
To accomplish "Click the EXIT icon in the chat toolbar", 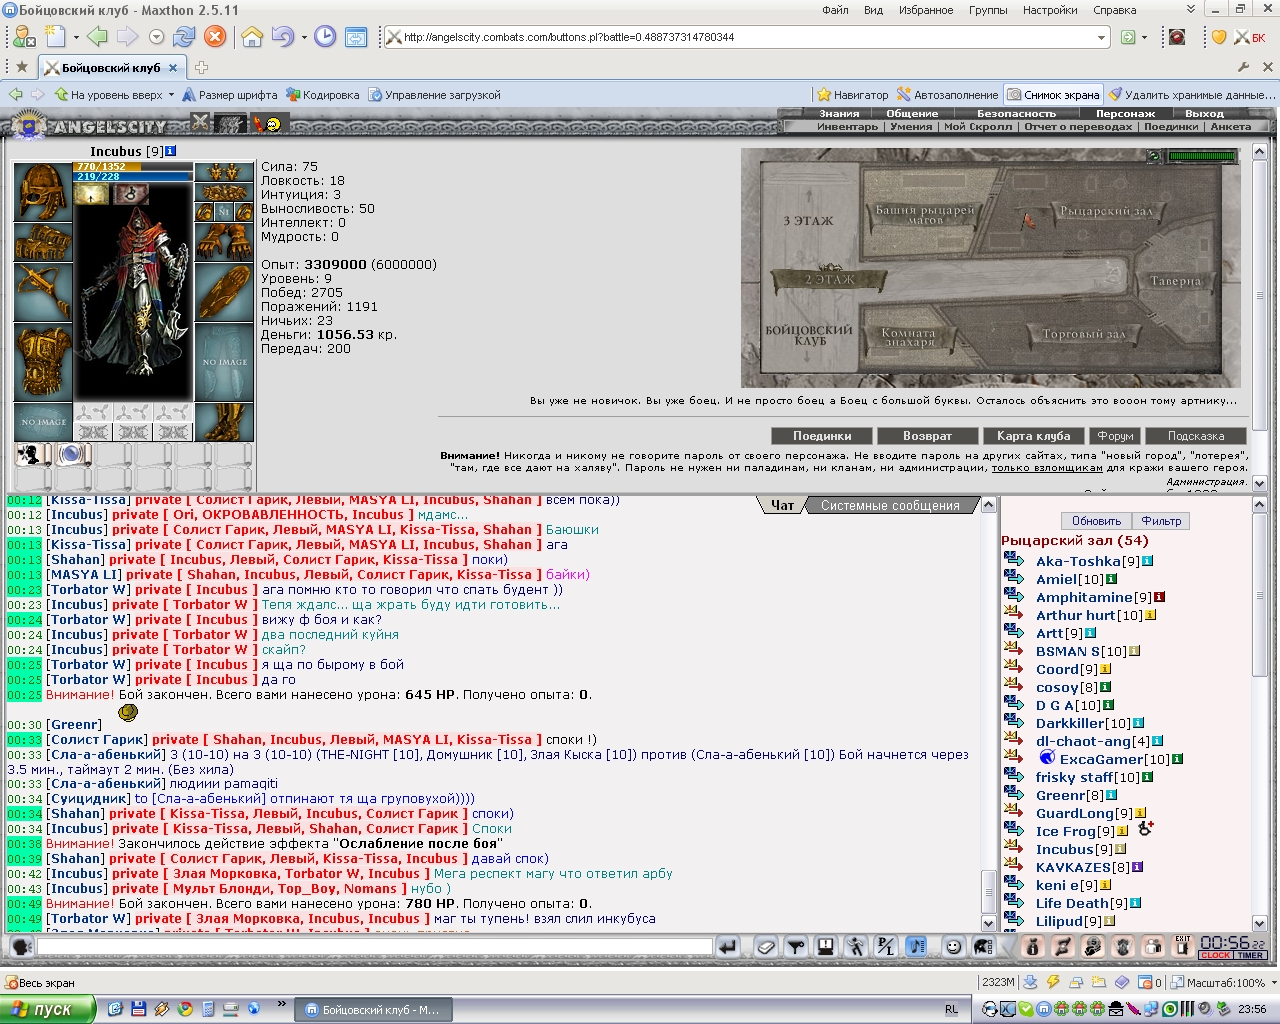I will 1183,946.
